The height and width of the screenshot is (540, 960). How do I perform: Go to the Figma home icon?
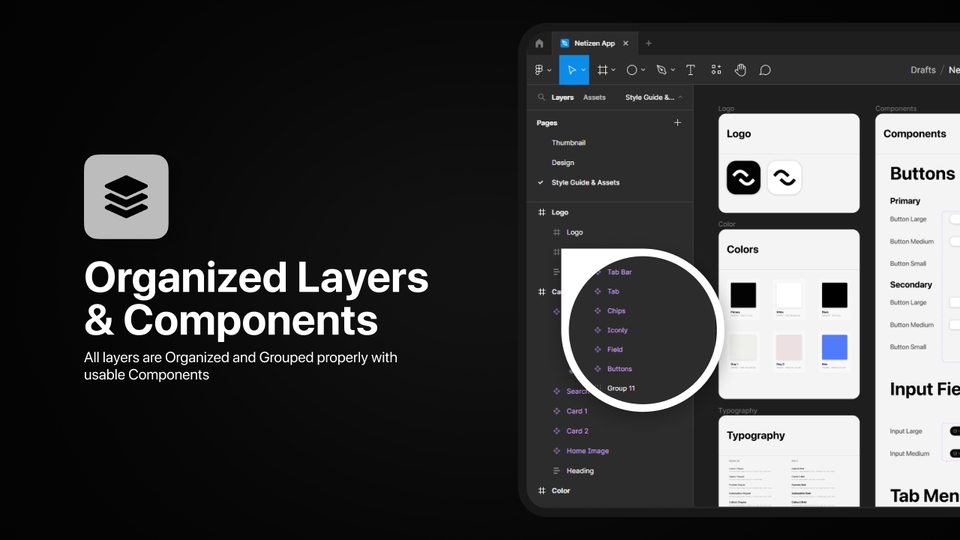pyautogui.click(x=539, y=43)
